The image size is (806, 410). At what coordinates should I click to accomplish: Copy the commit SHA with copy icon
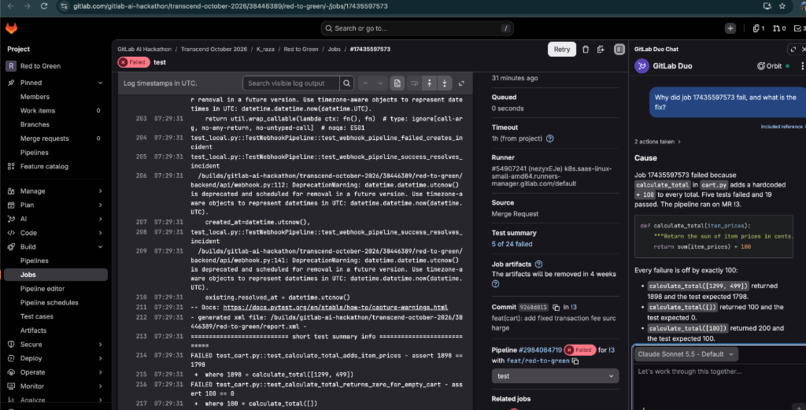click(556, 307)
